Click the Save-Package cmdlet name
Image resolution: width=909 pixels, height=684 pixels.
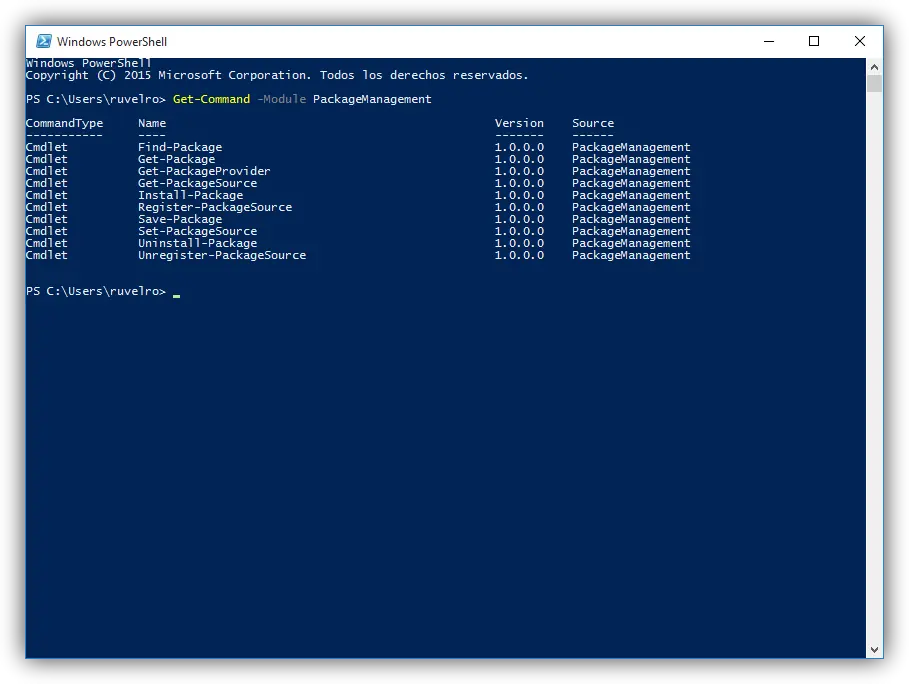180,219
